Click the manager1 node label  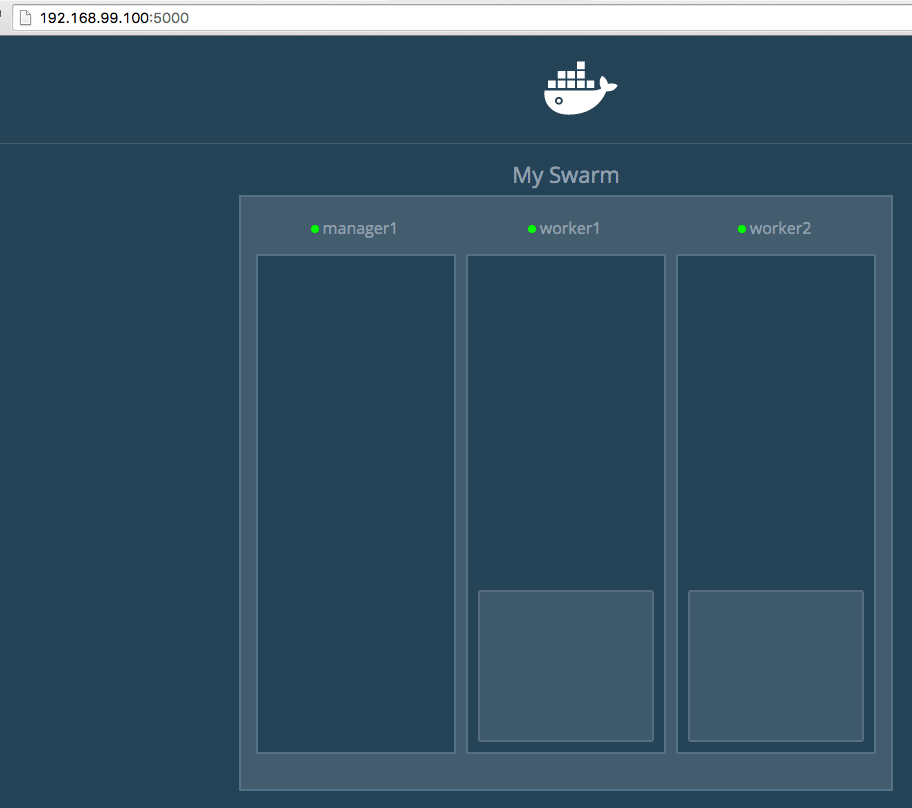(360, 229)
